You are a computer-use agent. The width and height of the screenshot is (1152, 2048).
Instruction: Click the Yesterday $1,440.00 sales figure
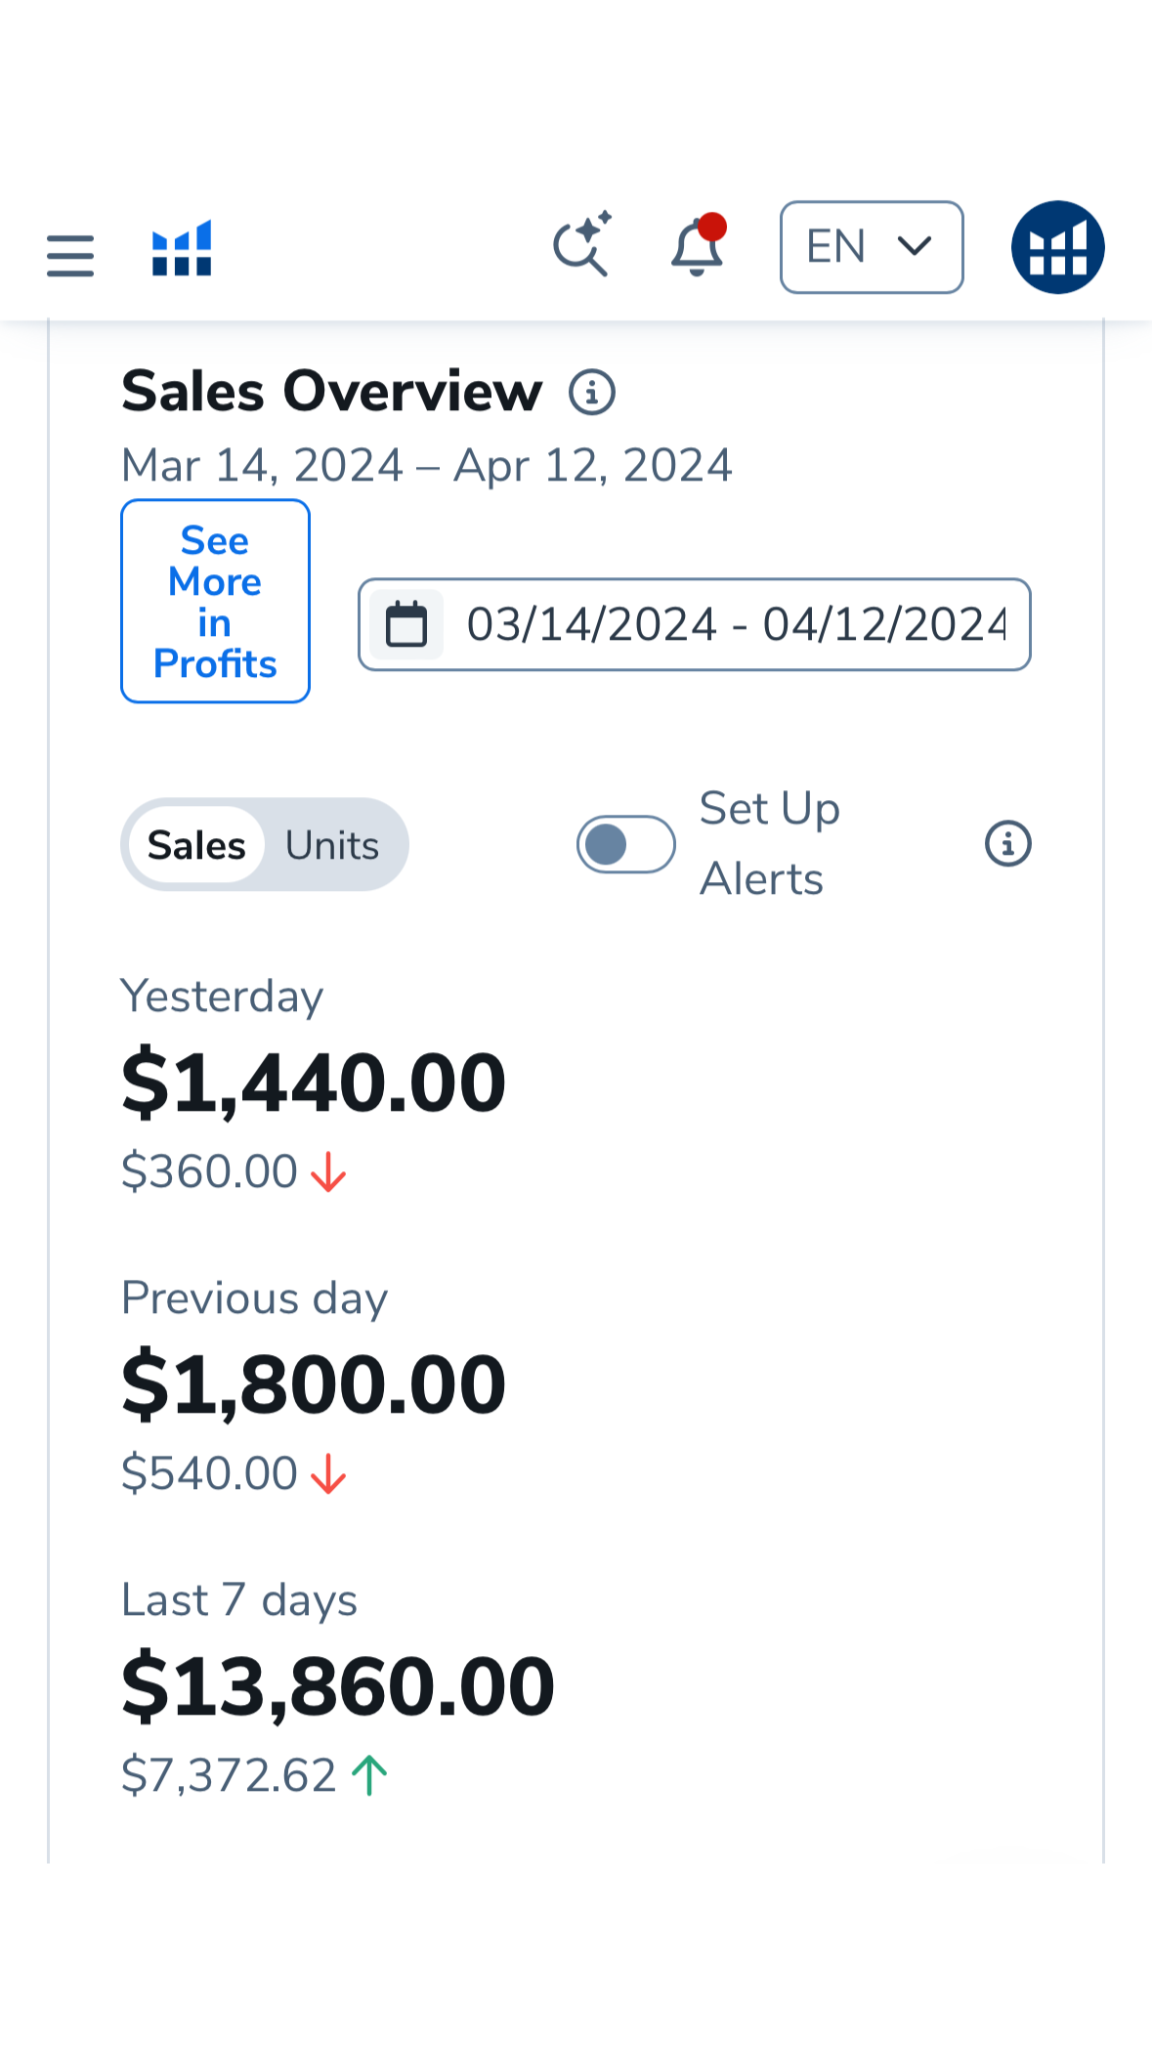point(313,1083)
